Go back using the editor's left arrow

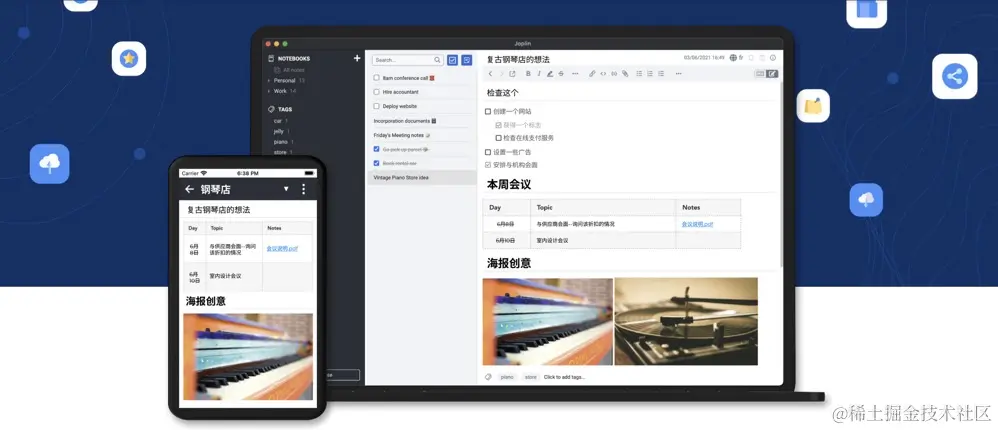pos(490,74)
